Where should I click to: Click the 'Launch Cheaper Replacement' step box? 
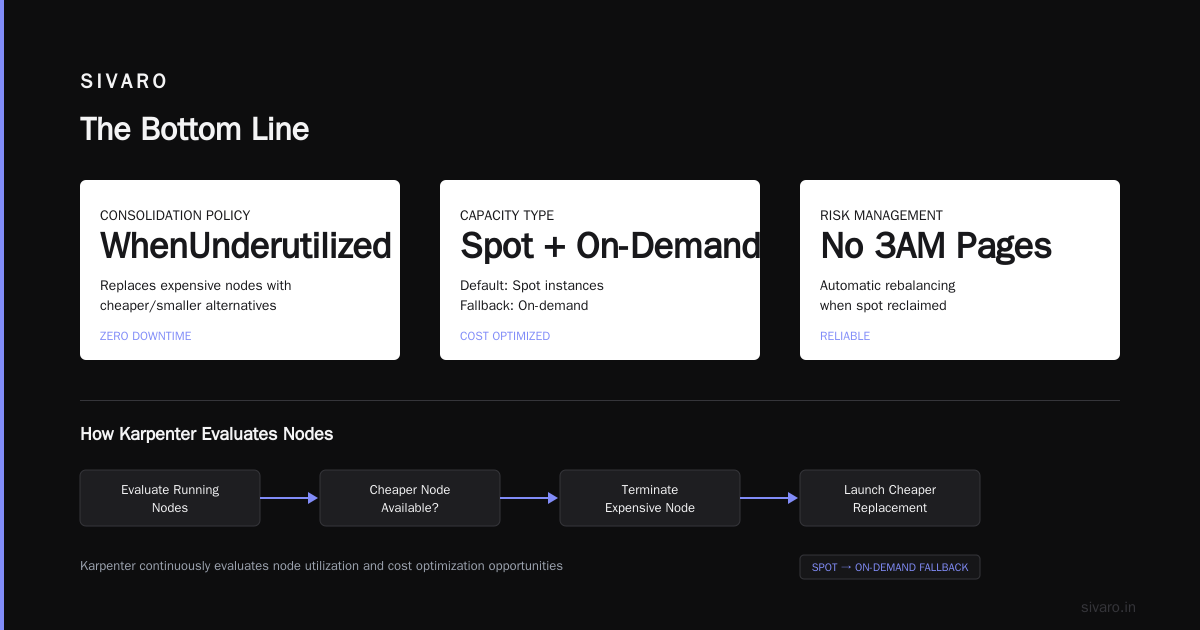(890, 498)
